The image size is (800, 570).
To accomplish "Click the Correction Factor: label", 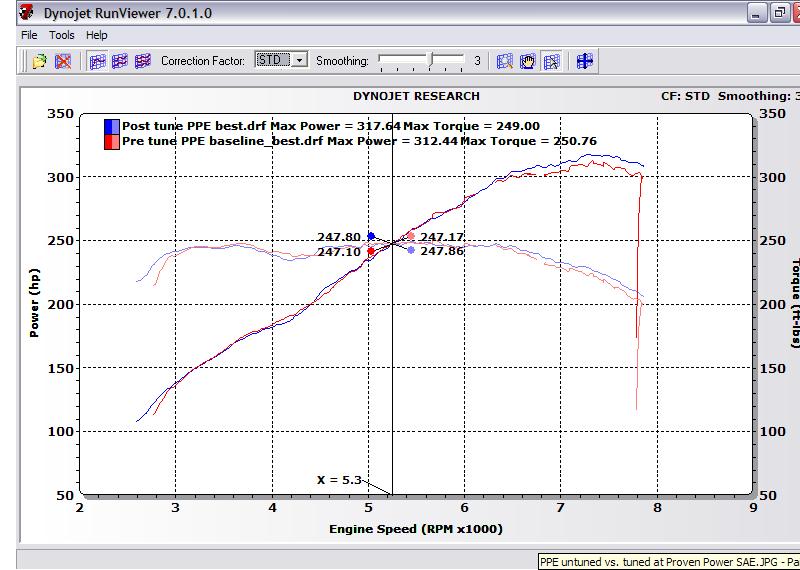I will point(203,61).
